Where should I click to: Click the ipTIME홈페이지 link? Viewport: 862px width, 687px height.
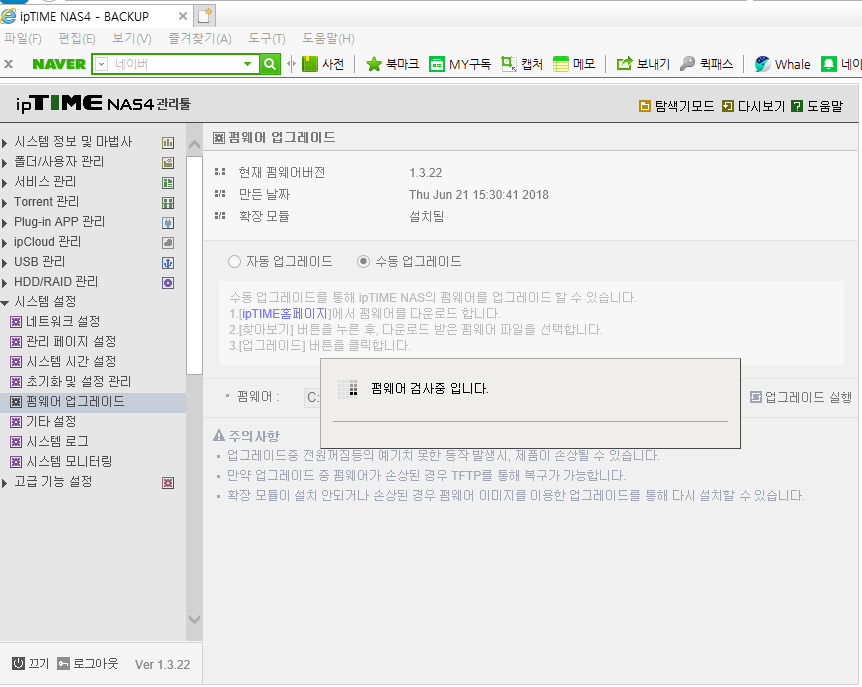click(x=284, y=314)
